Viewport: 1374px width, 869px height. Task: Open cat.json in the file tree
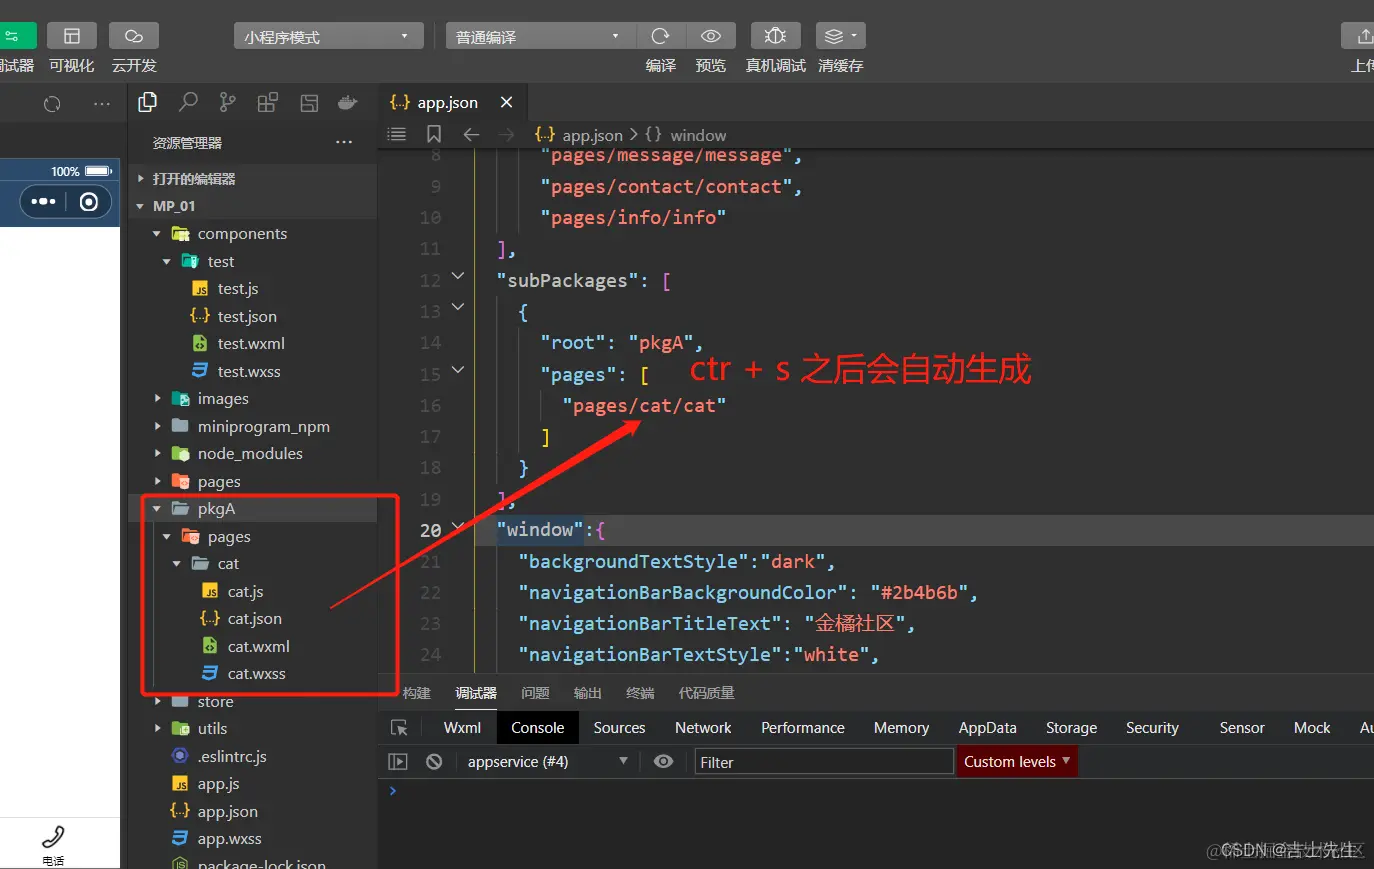[x=254, y=619]
